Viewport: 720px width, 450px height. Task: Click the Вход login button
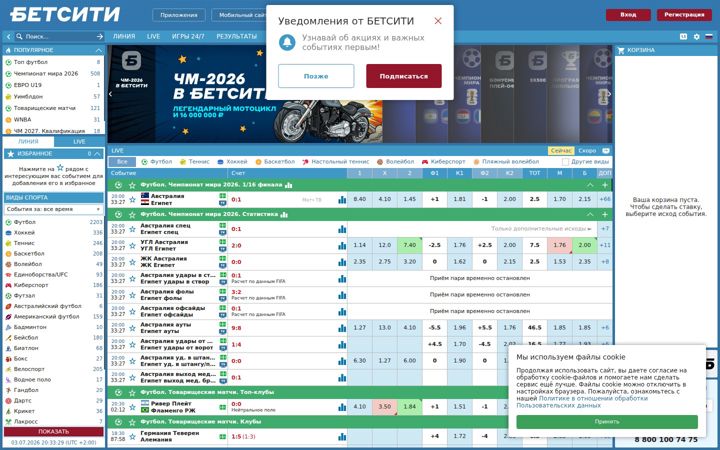[628, 15]
